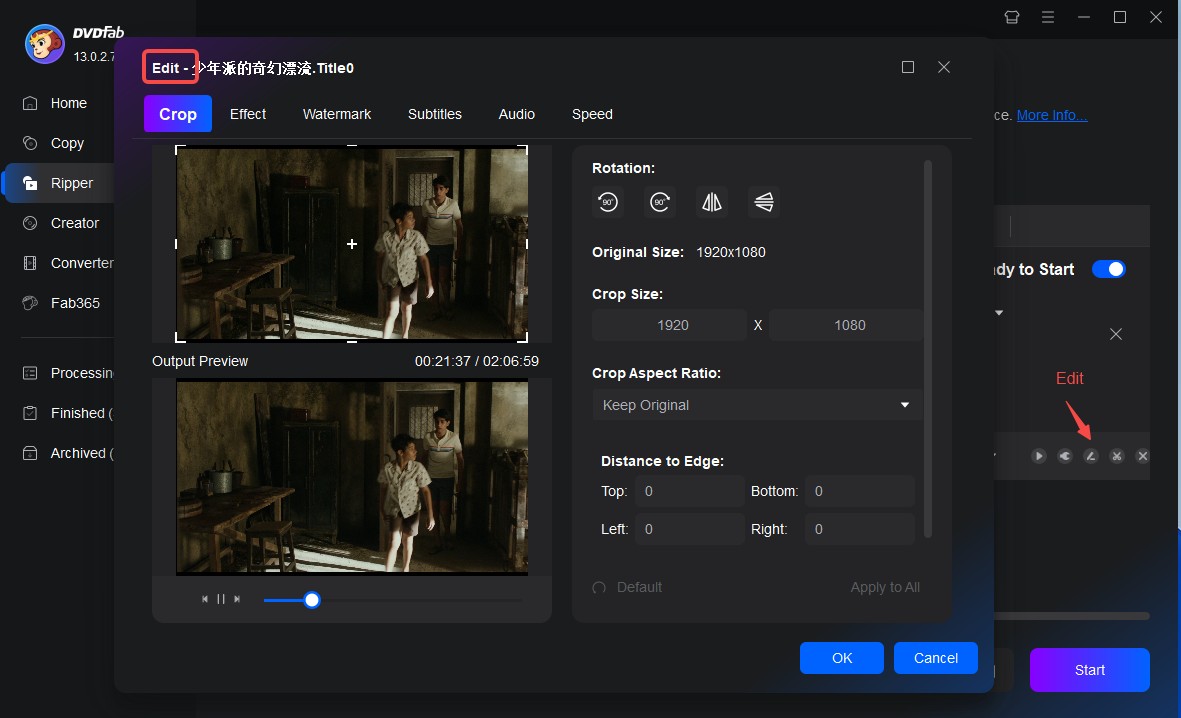Confirm crop changes with OK
Image resolution: width=1181 pixels, height=718 pixels.
(841, 657)
